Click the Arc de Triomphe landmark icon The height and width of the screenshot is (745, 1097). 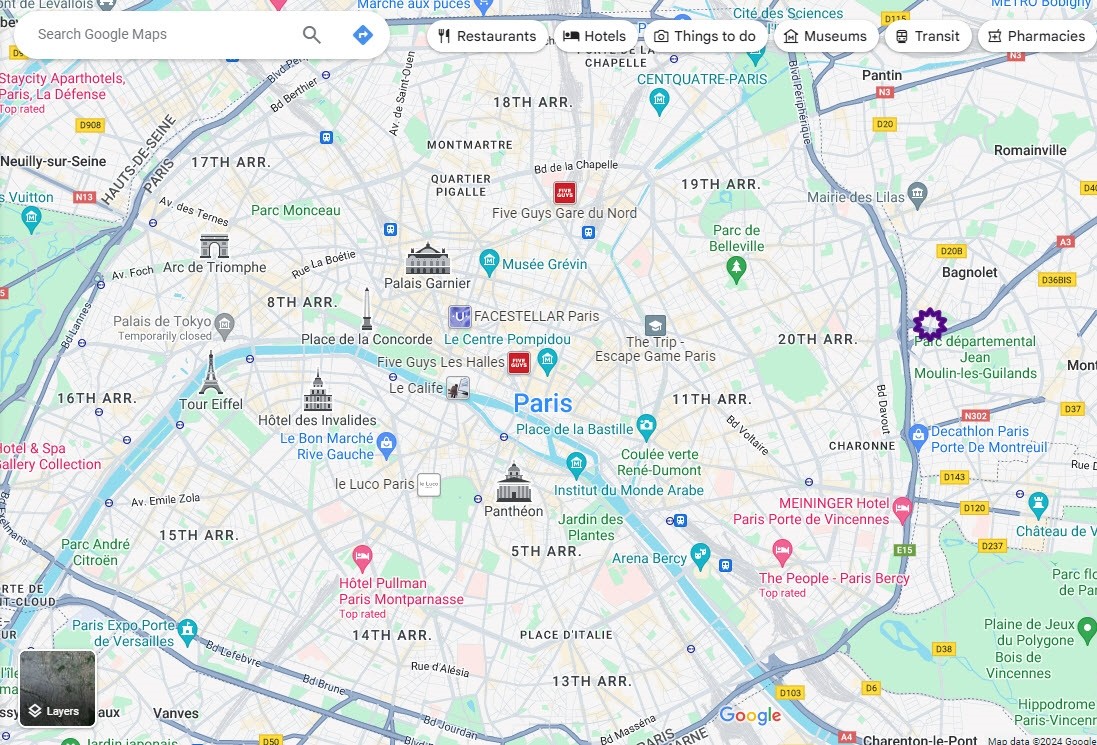click(214, 246)
